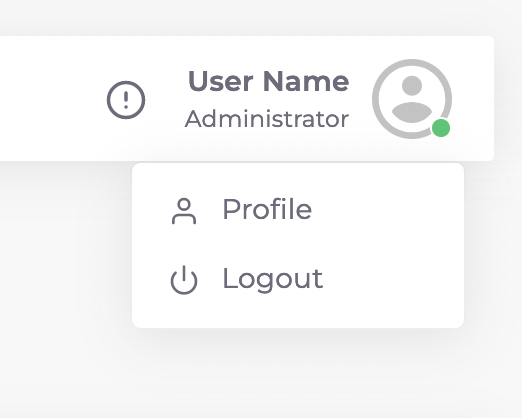Image resolution: width=522 pixels, height=418 pixels.
Task: Click blank header bar left of alert
Action: tap(50, 99)
